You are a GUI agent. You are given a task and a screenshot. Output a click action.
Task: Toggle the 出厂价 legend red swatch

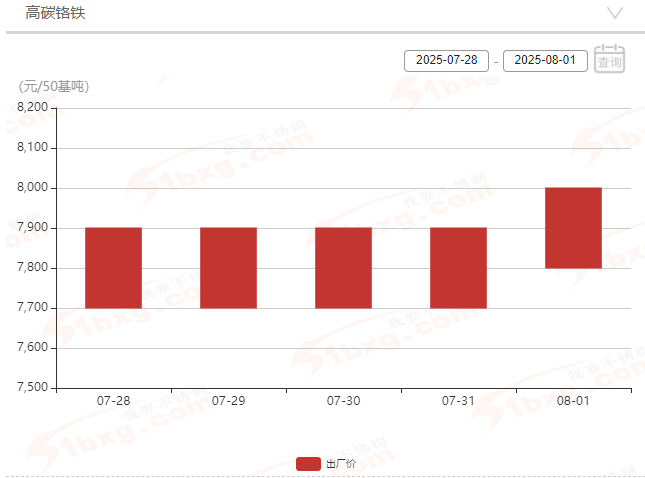click(309, 463)
